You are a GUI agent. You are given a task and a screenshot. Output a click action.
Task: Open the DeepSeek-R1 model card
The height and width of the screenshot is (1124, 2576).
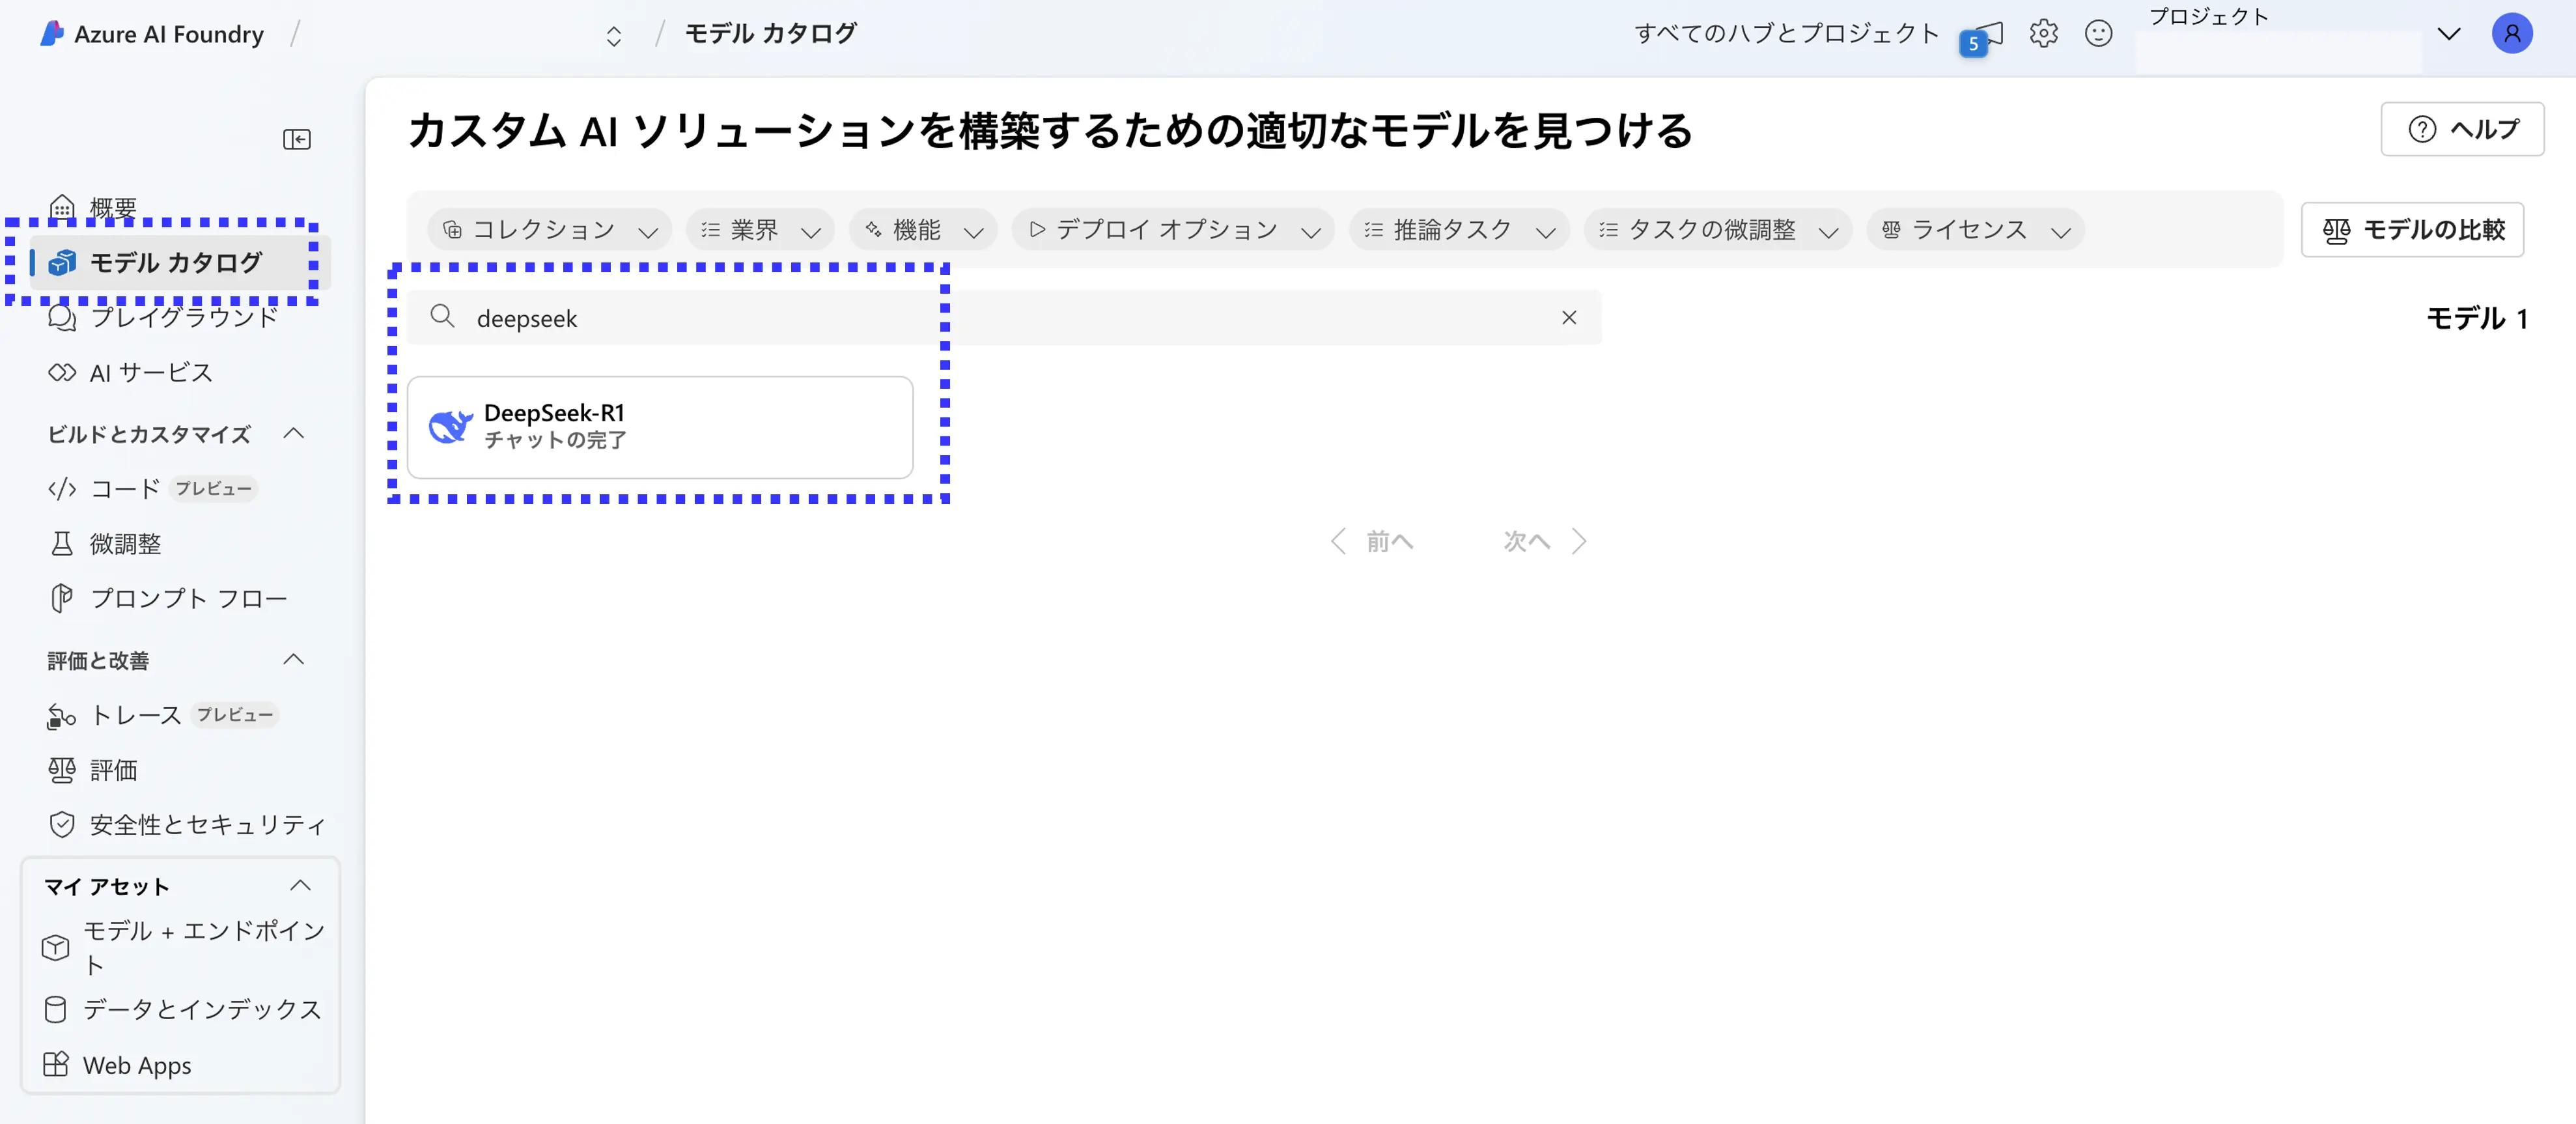pyautogui.click(x=660, y=427)
